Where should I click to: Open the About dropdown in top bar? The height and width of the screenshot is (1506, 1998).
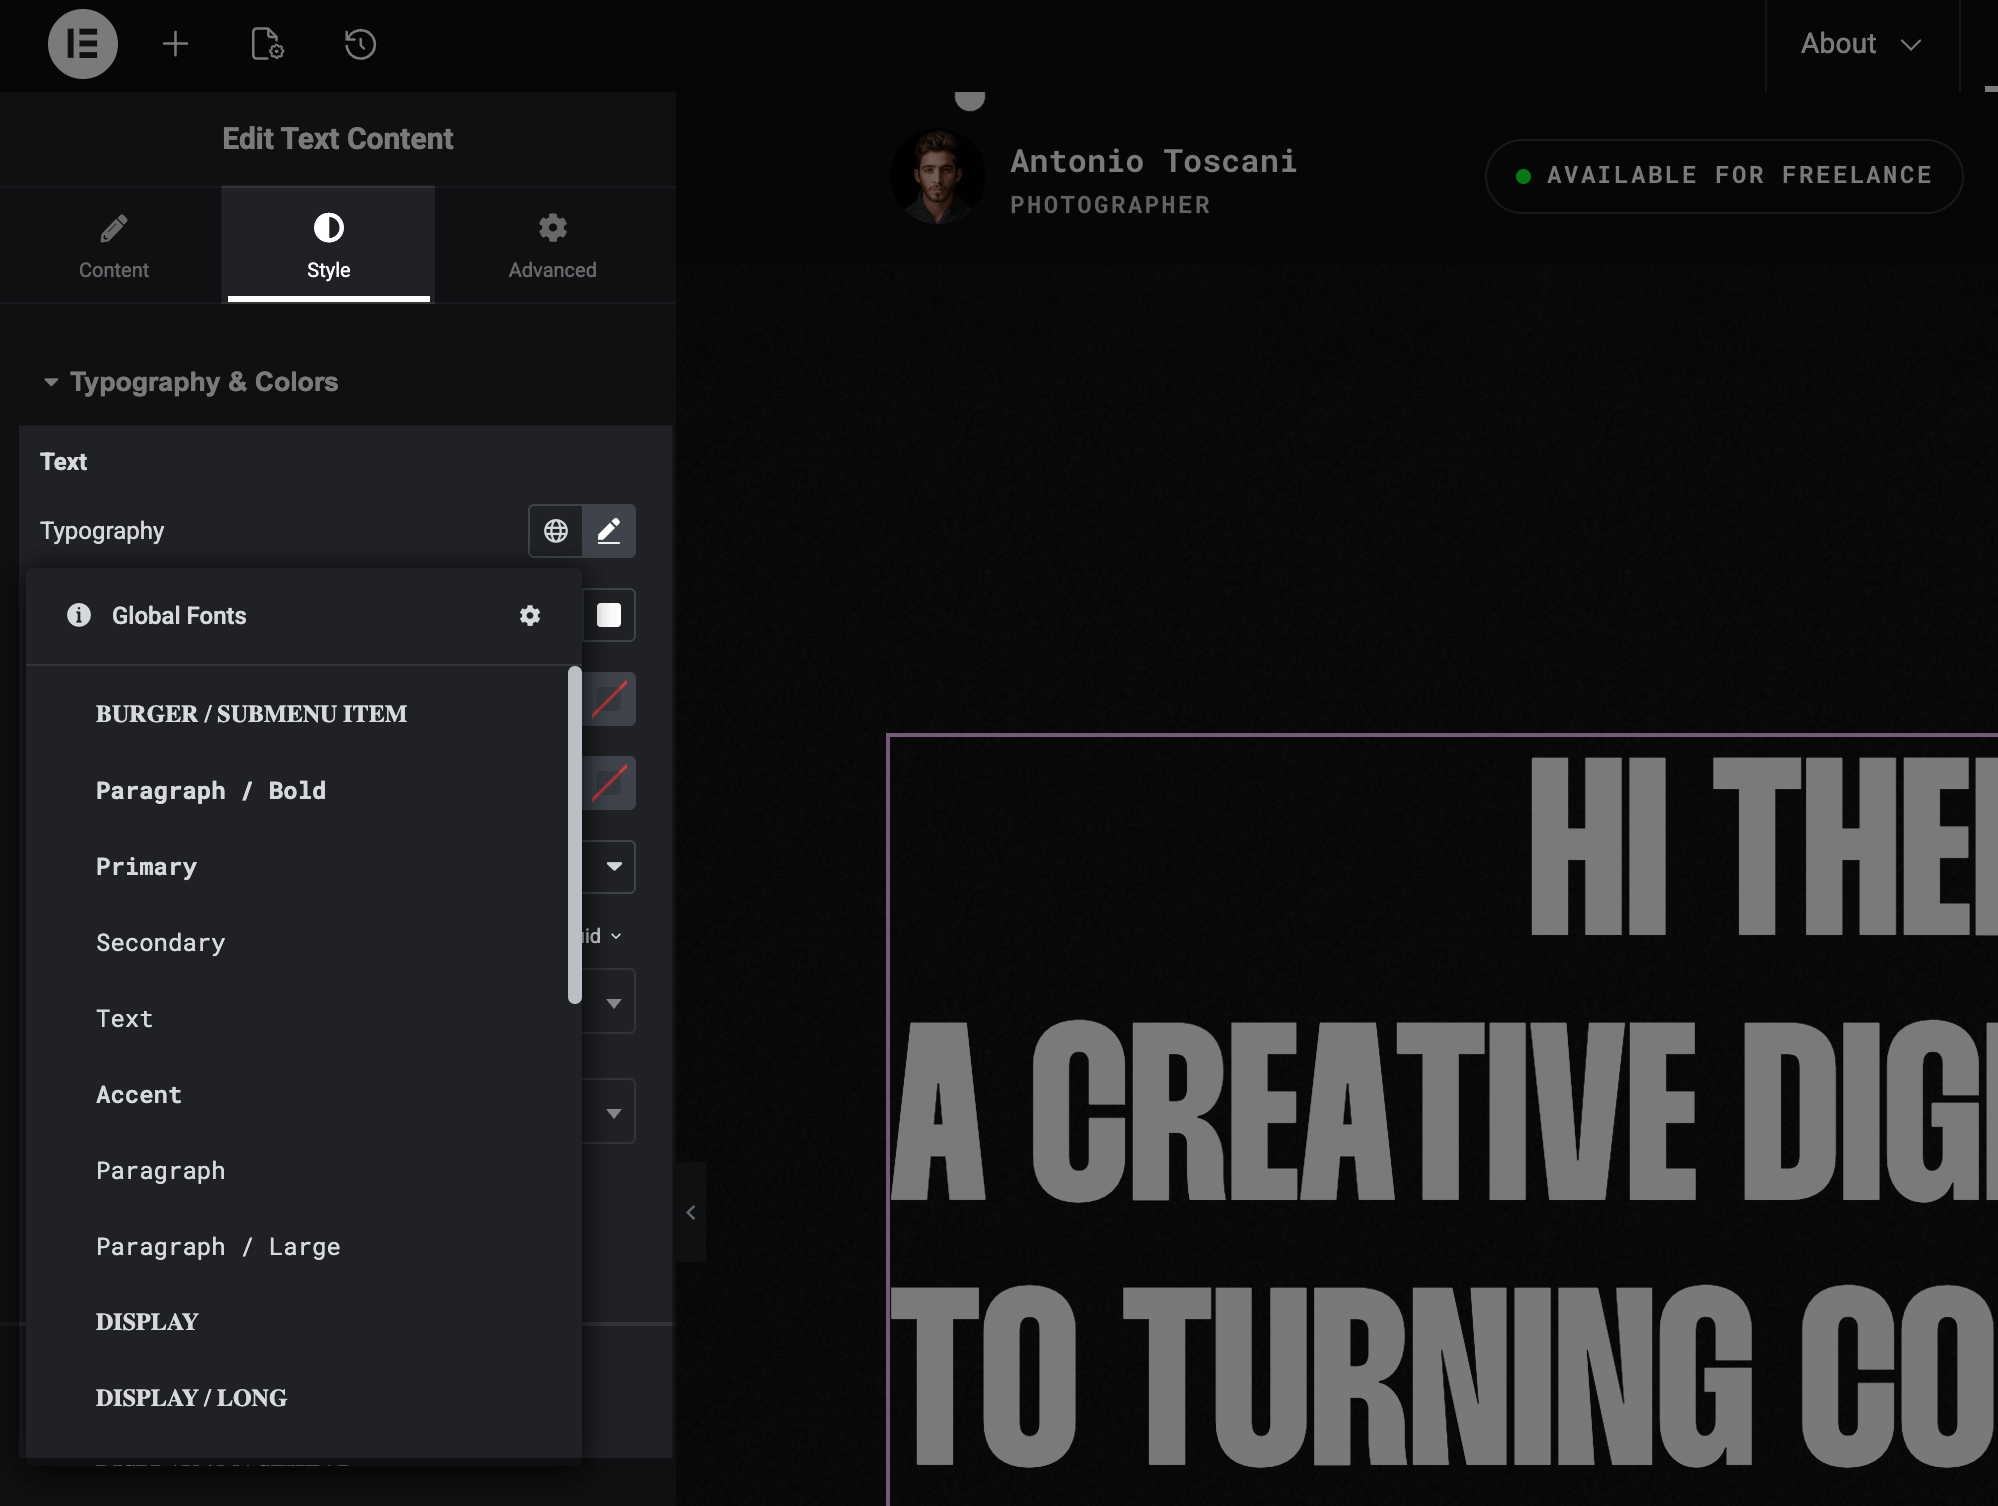tap(1860, 44)
